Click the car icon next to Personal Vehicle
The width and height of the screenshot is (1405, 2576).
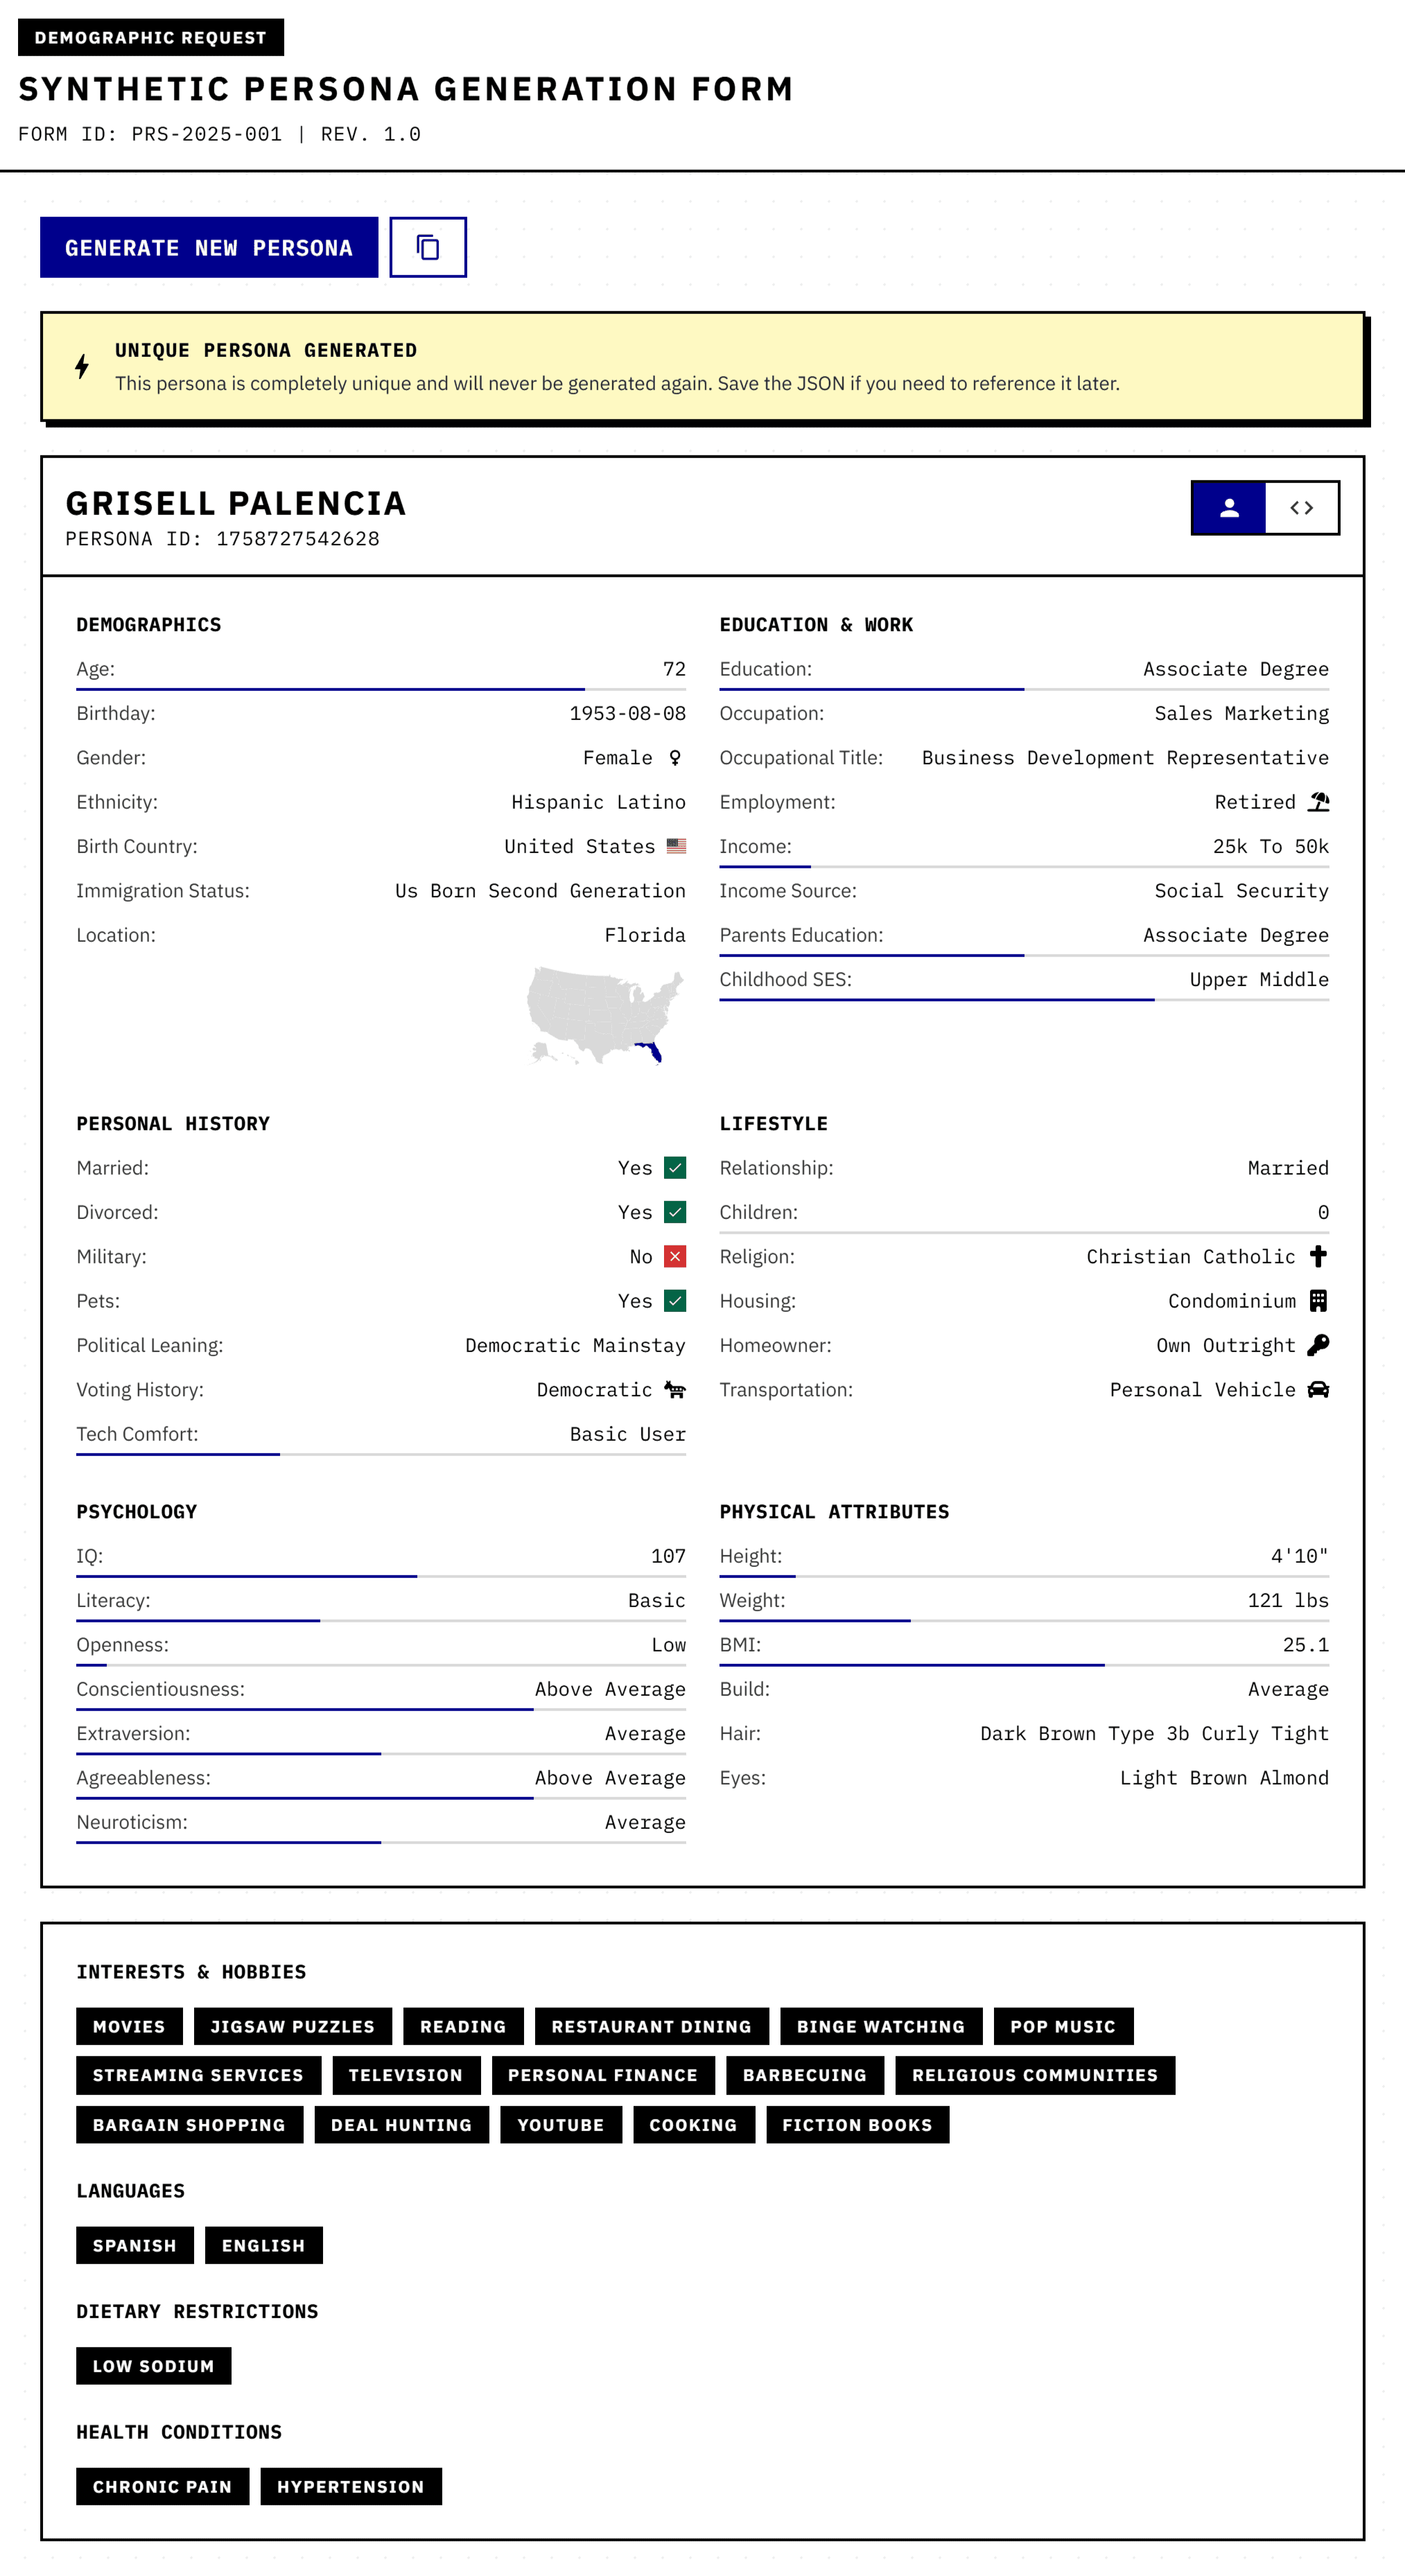(x=1319, y=1389)
